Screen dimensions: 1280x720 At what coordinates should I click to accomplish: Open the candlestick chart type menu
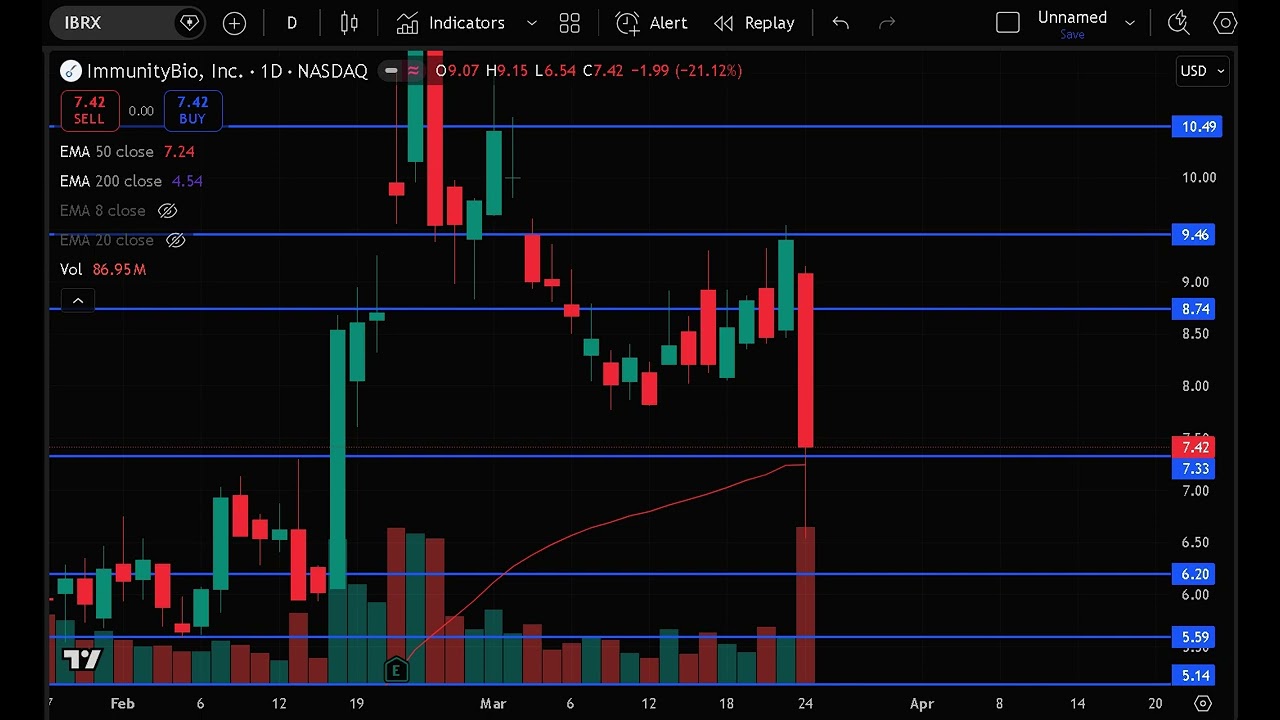(349, 23)
